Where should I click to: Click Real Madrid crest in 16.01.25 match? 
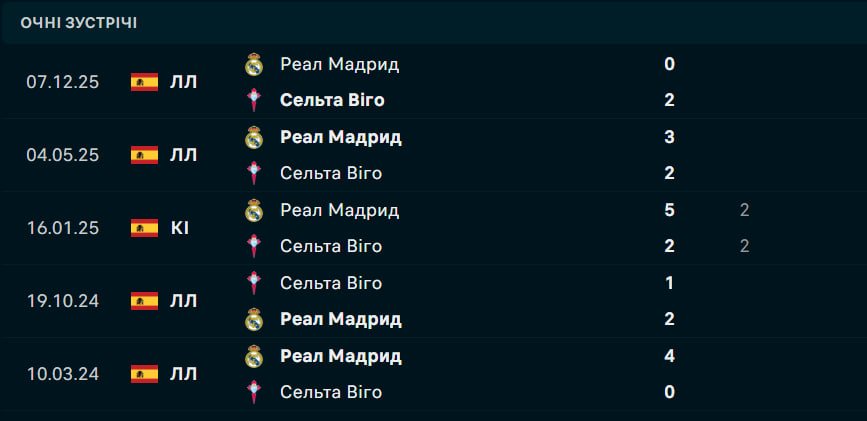(254, 210)
